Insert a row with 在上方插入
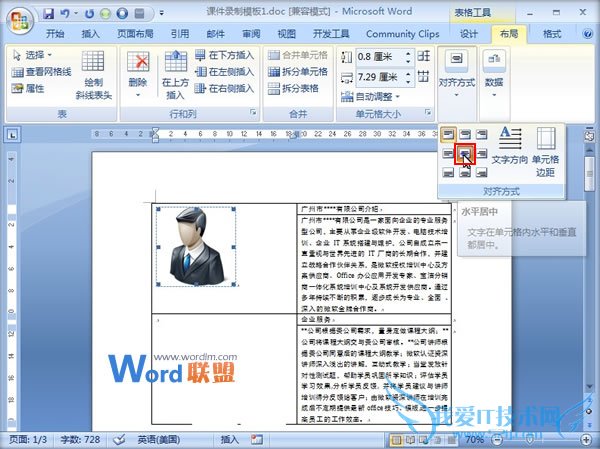This screenshot has height=449, width=600. 176,75
